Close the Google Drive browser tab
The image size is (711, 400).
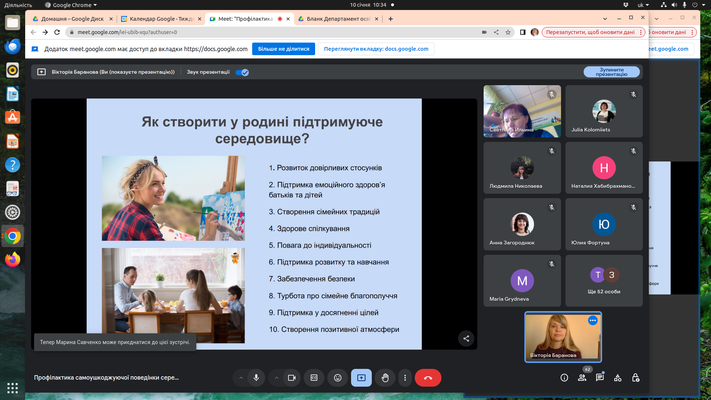[111, 19]
